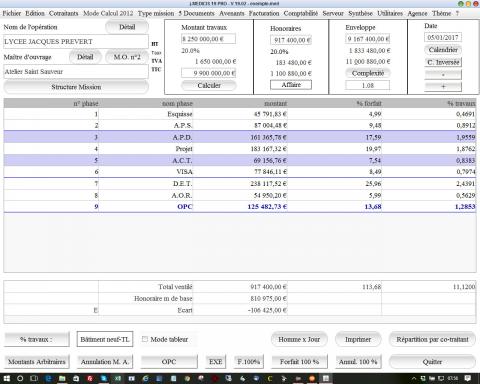Click the 917 400,00 € Honoraires field
The height and width of the screenshot is (384, 480).
tap(291, 40)
